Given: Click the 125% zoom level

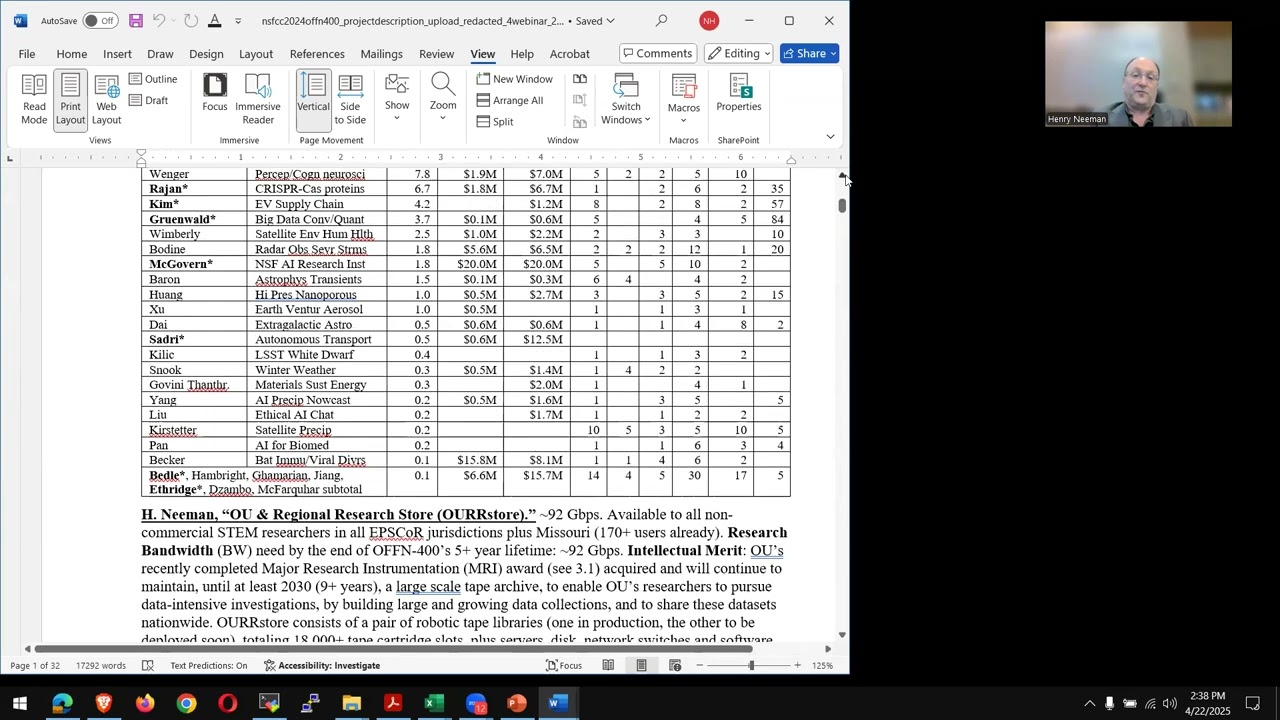Looking at the screenshot, I should point(823,666).
